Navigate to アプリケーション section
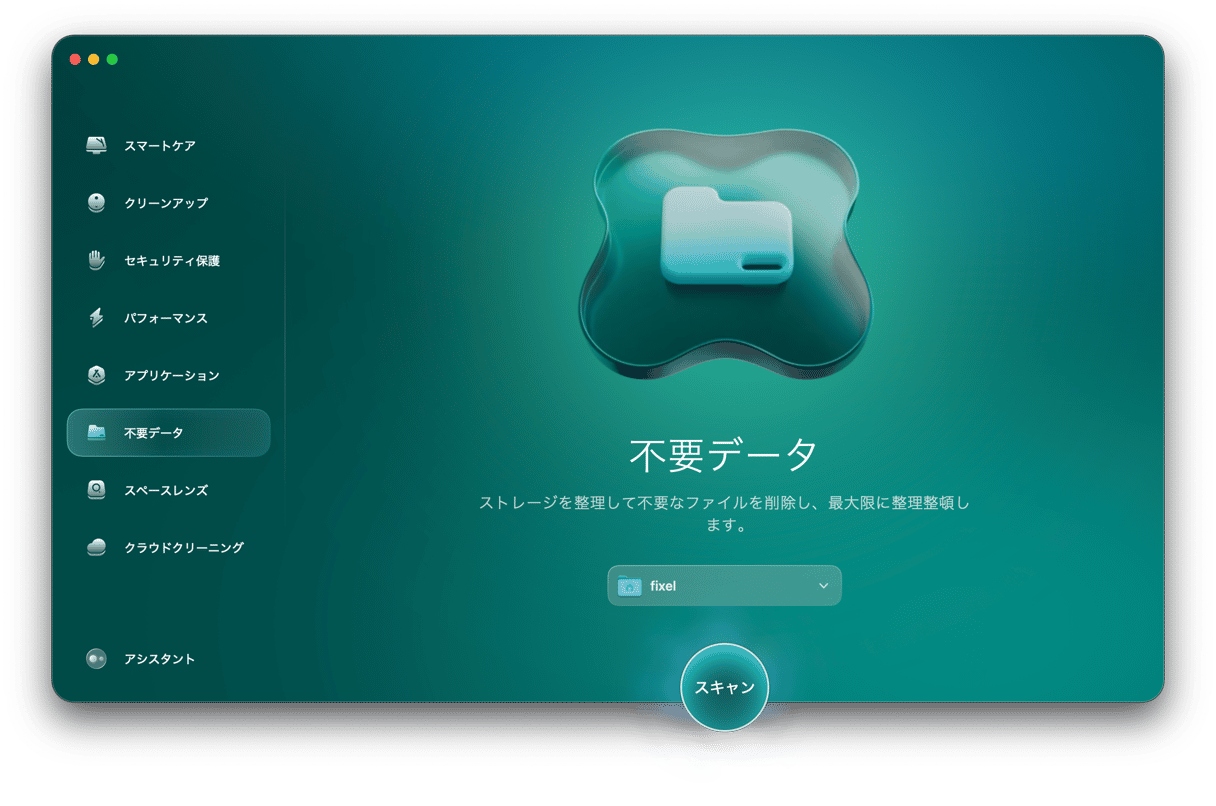The image size is (1216, 806). click(x=172, y=376)
